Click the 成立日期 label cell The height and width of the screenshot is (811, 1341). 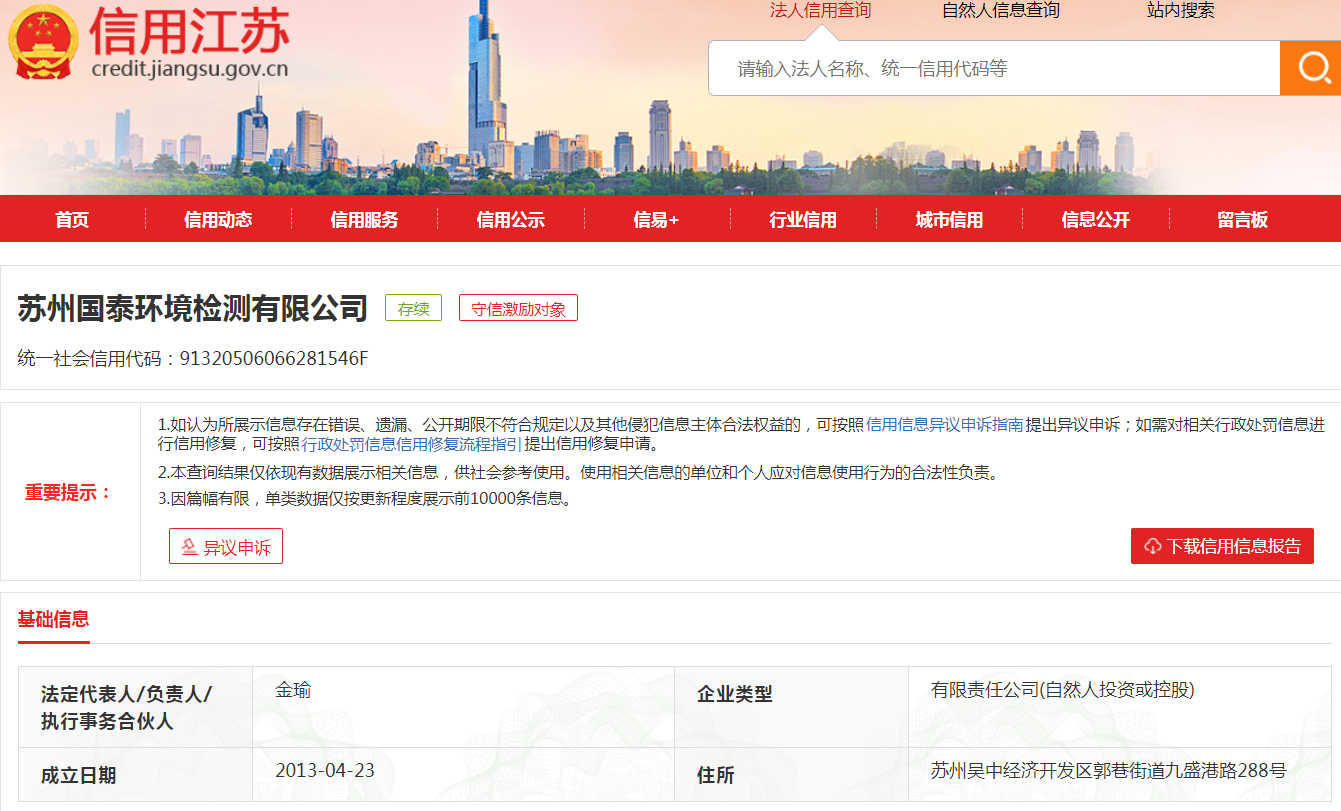coord(135,775)
